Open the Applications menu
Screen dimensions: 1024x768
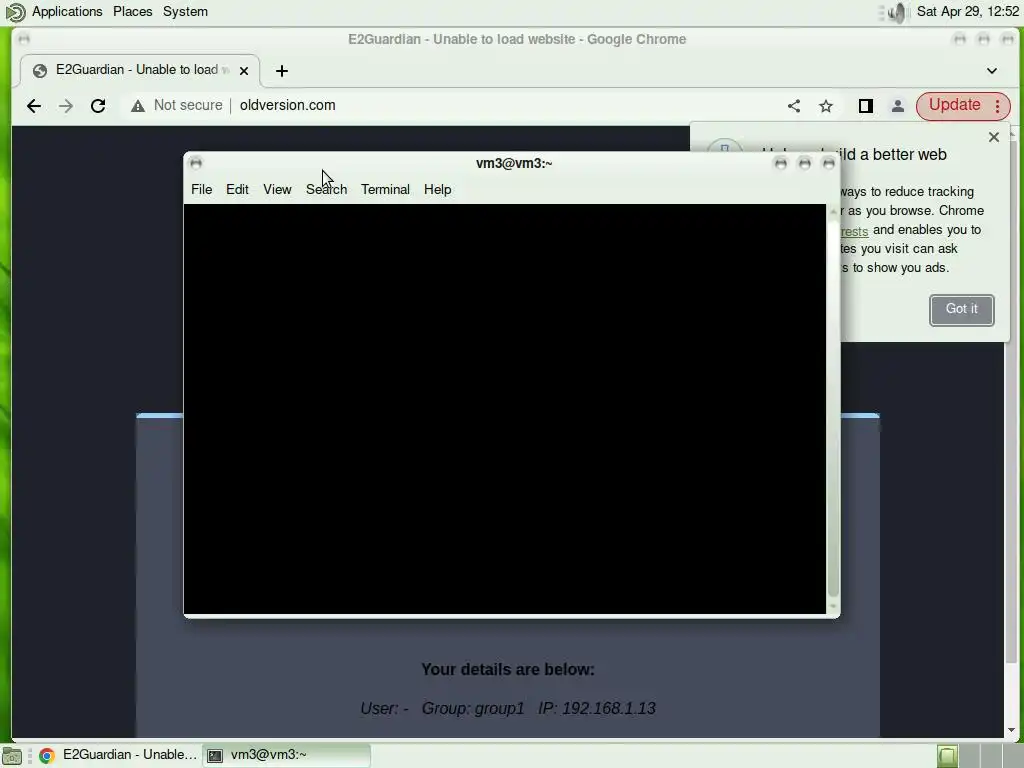point(67,12)
